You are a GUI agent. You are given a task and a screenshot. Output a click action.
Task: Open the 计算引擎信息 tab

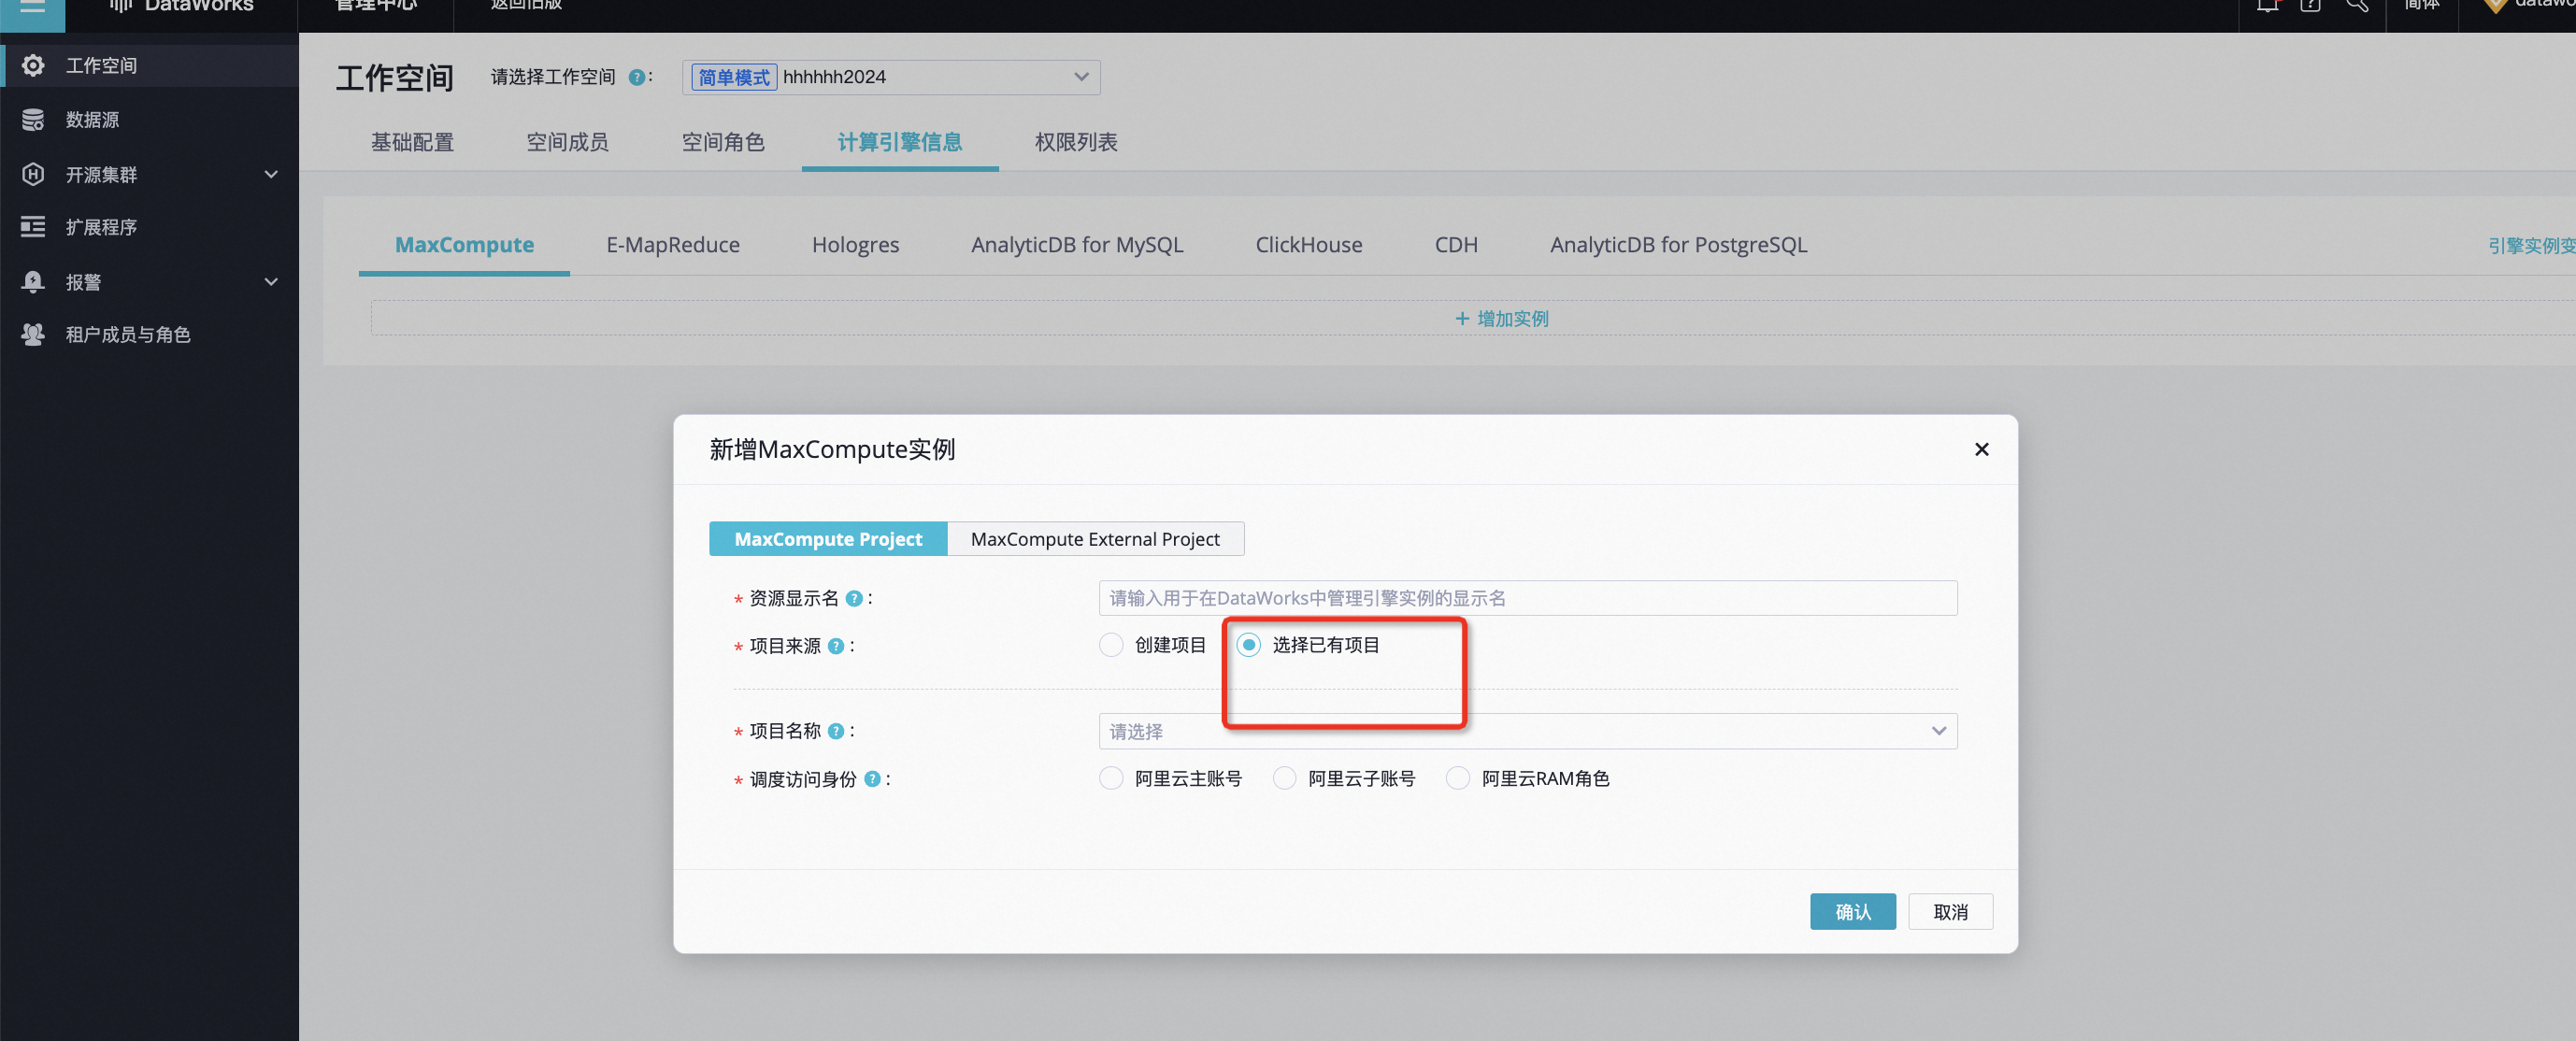point(899,142)
